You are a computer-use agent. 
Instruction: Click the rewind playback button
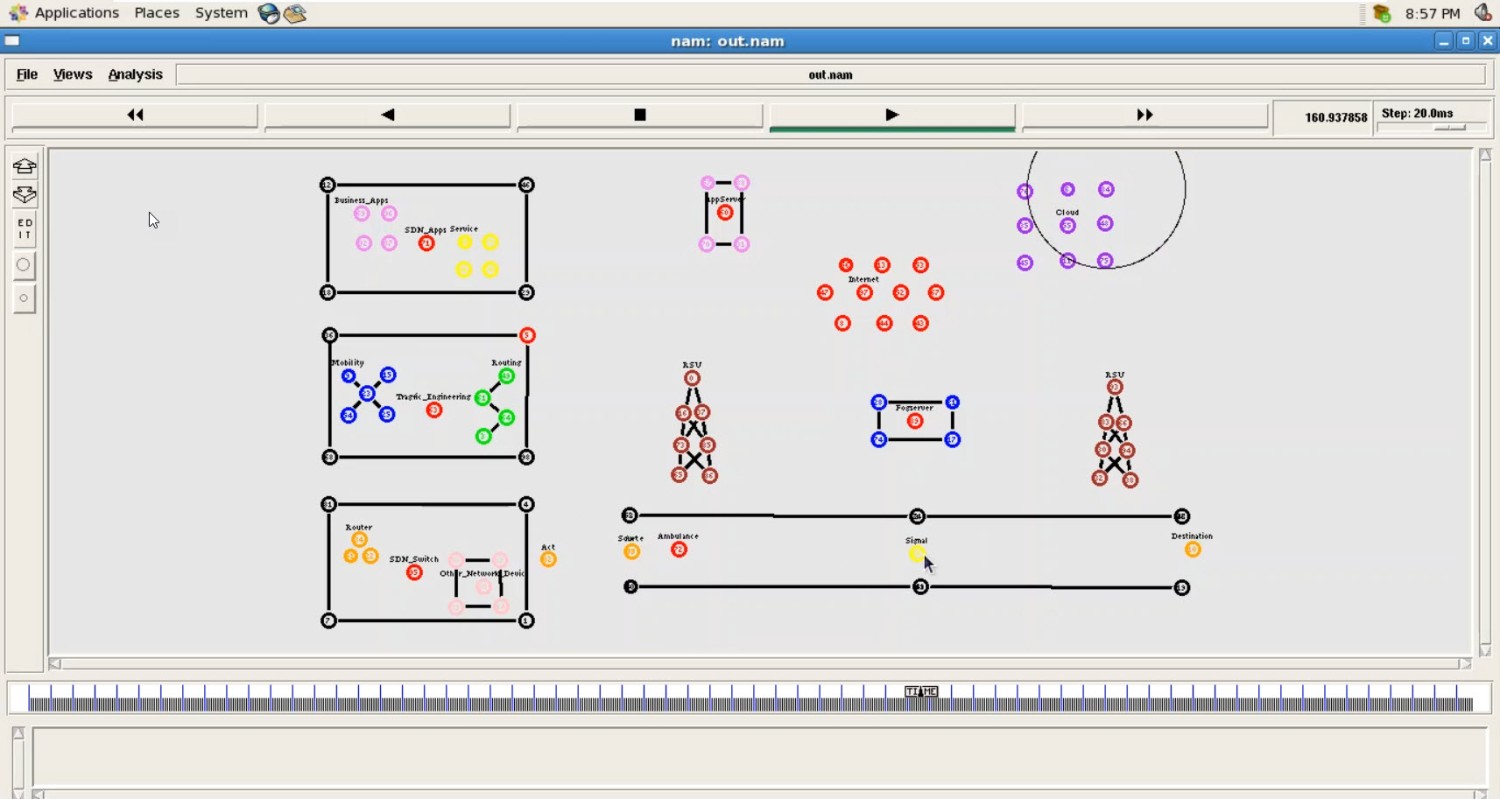[135, 115]
